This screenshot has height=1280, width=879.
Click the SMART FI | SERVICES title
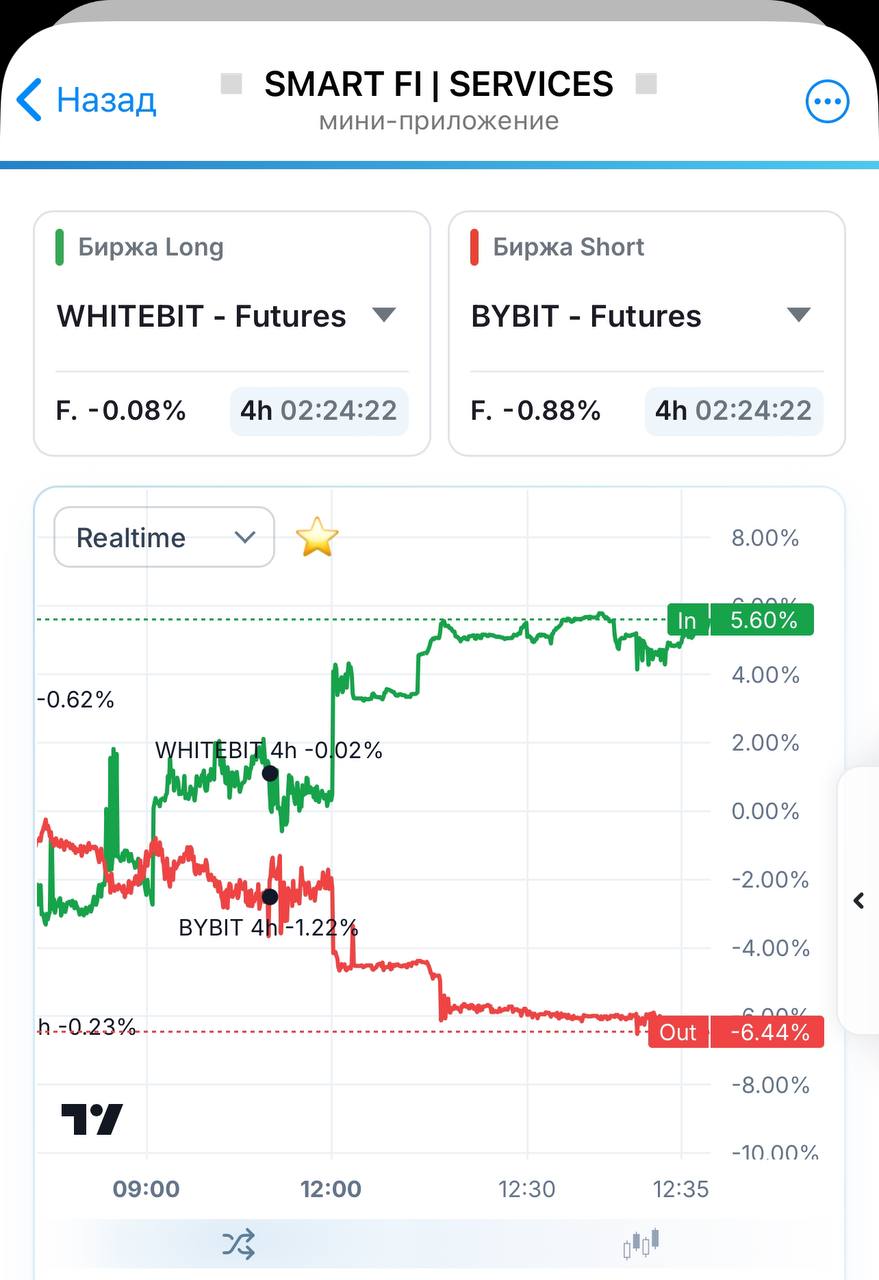(x=438, y=85)
